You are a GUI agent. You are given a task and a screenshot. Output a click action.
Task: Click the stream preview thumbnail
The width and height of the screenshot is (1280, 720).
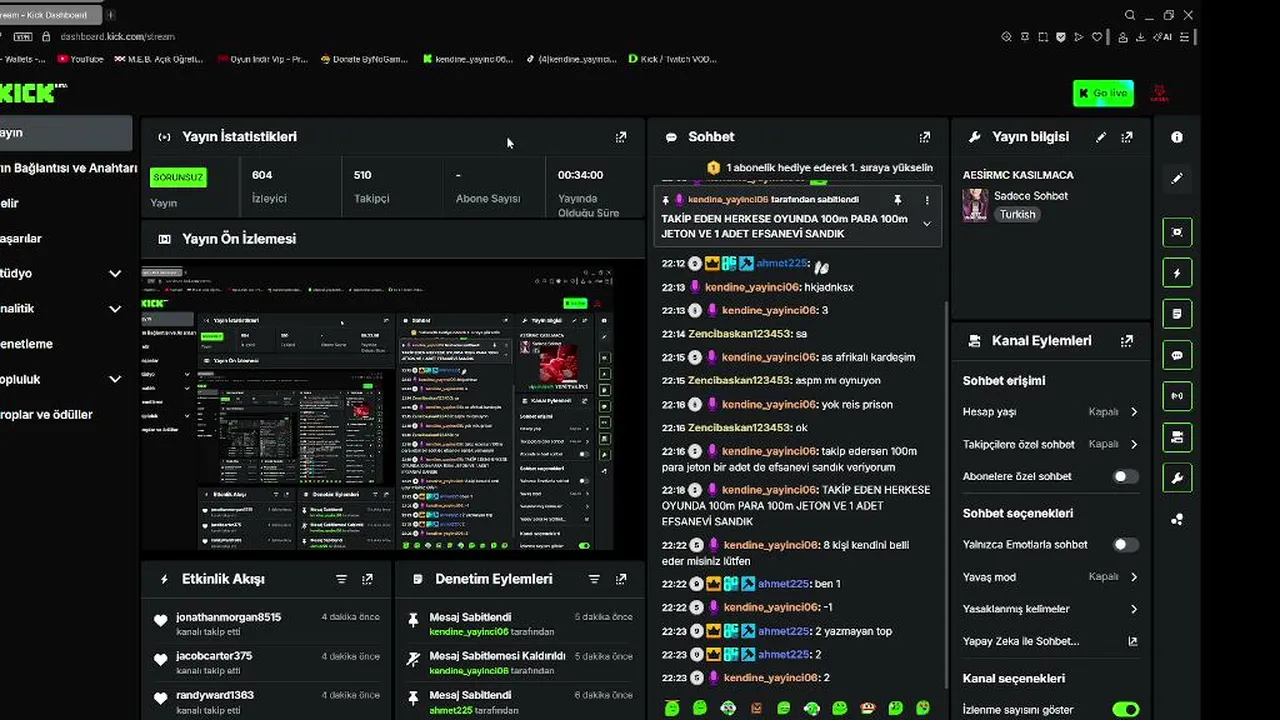pos(378,408)
